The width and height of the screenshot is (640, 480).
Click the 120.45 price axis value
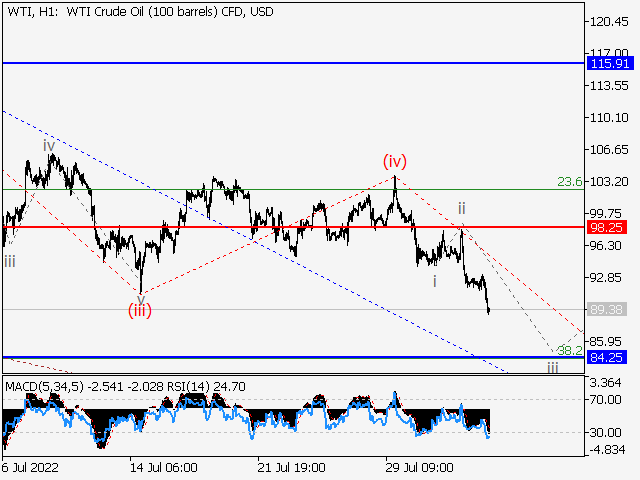point(609,22)
